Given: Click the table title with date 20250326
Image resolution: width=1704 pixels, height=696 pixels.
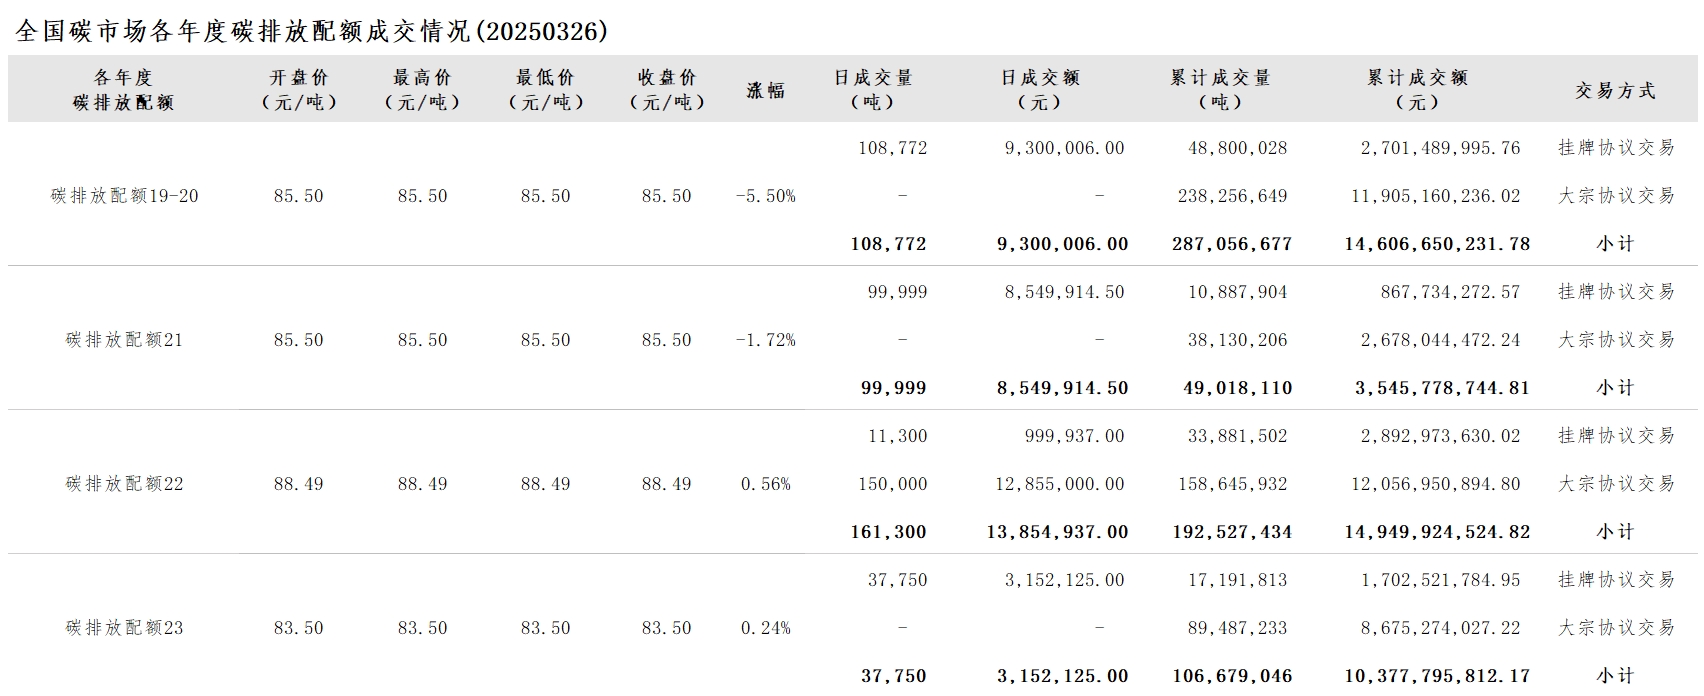Looking at the screenshot, I should click(312, 32).
